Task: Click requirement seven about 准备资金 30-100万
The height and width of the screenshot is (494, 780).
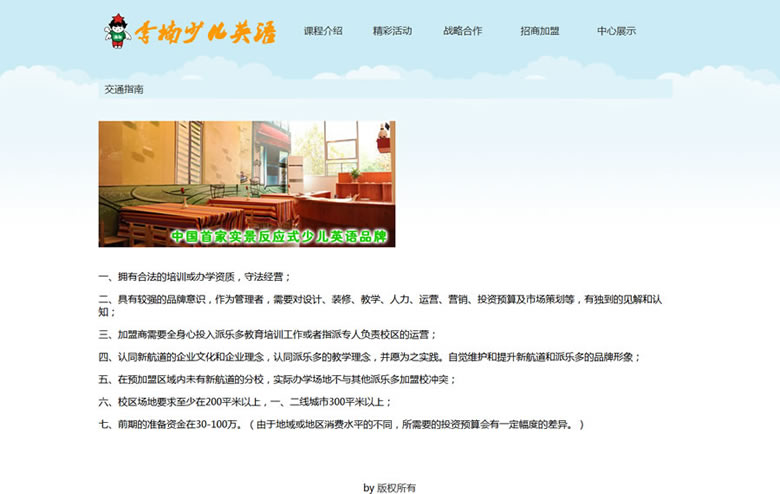Action: [340, 425]
